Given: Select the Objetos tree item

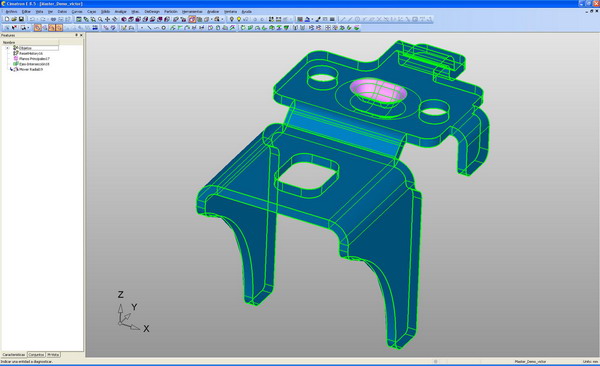Looking at the screenshot, I should (x=26, y=48).
